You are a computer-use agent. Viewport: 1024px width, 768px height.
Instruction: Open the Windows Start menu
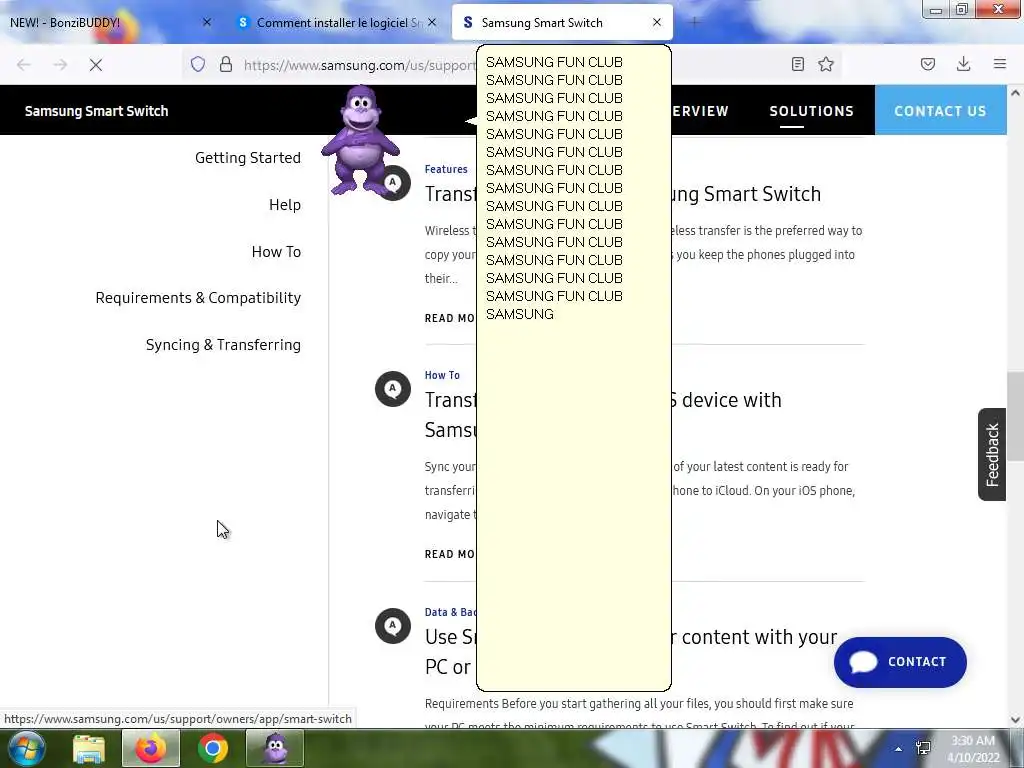tap(27, 748)
